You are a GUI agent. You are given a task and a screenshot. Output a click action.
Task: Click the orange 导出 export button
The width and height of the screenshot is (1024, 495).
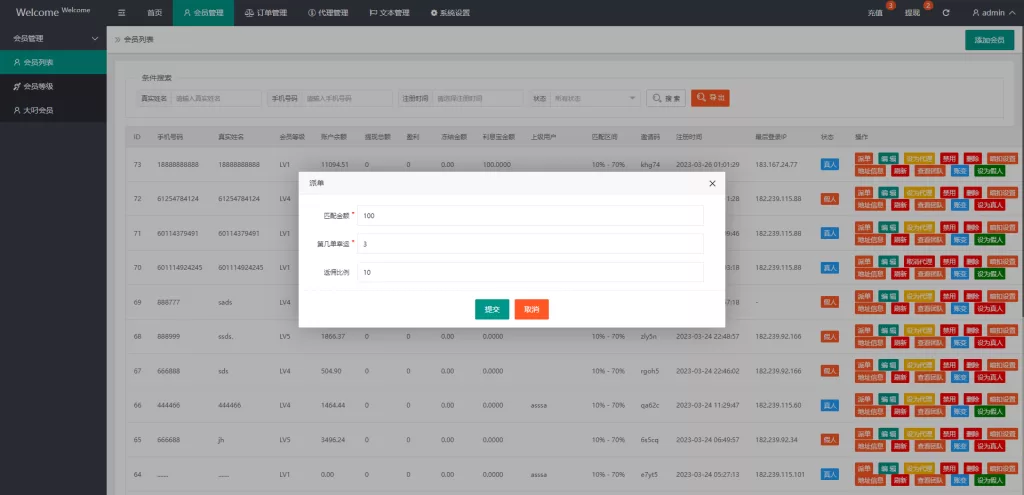click(710, 98)
